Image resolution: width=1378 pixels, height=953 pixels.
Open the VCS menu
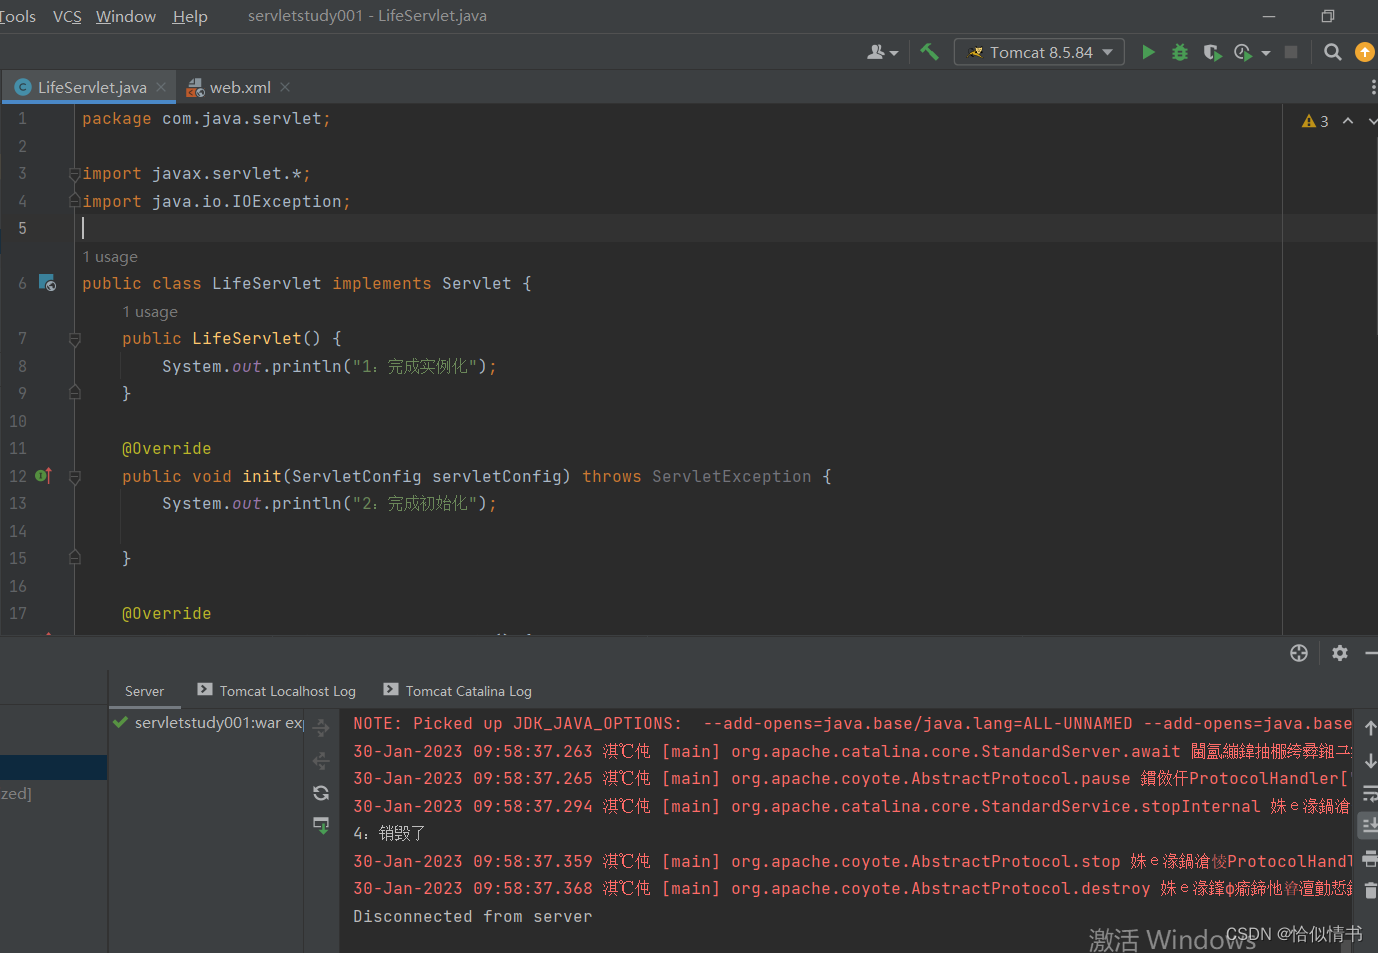[x=67, y=16]
